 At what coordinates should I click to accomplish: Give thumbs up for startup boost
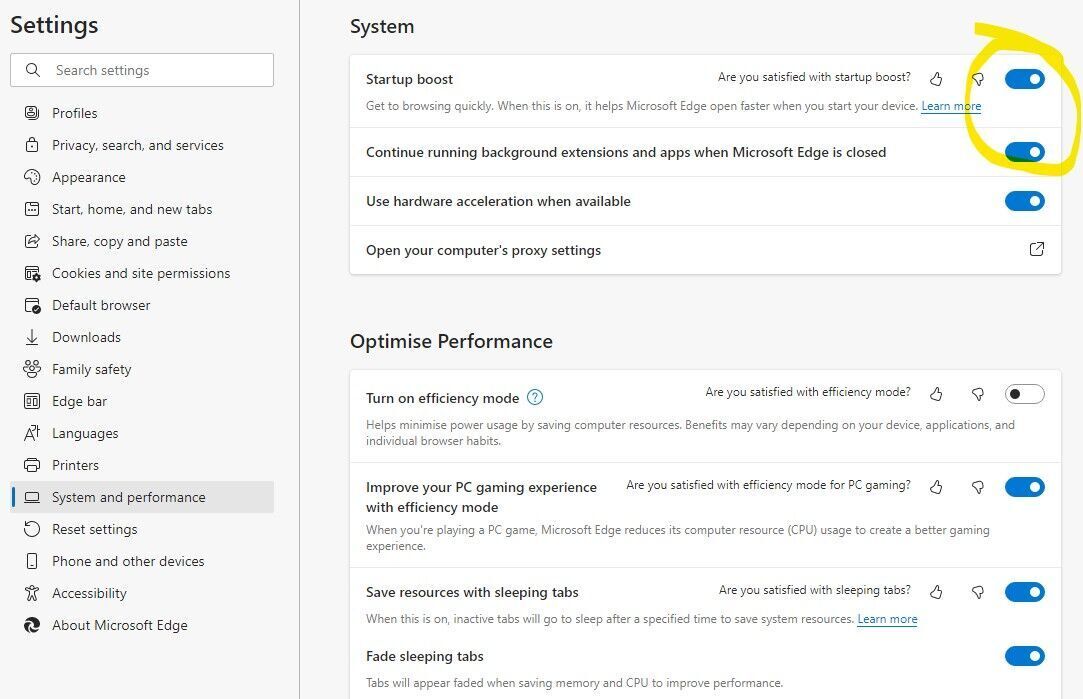tap(936, 78)
